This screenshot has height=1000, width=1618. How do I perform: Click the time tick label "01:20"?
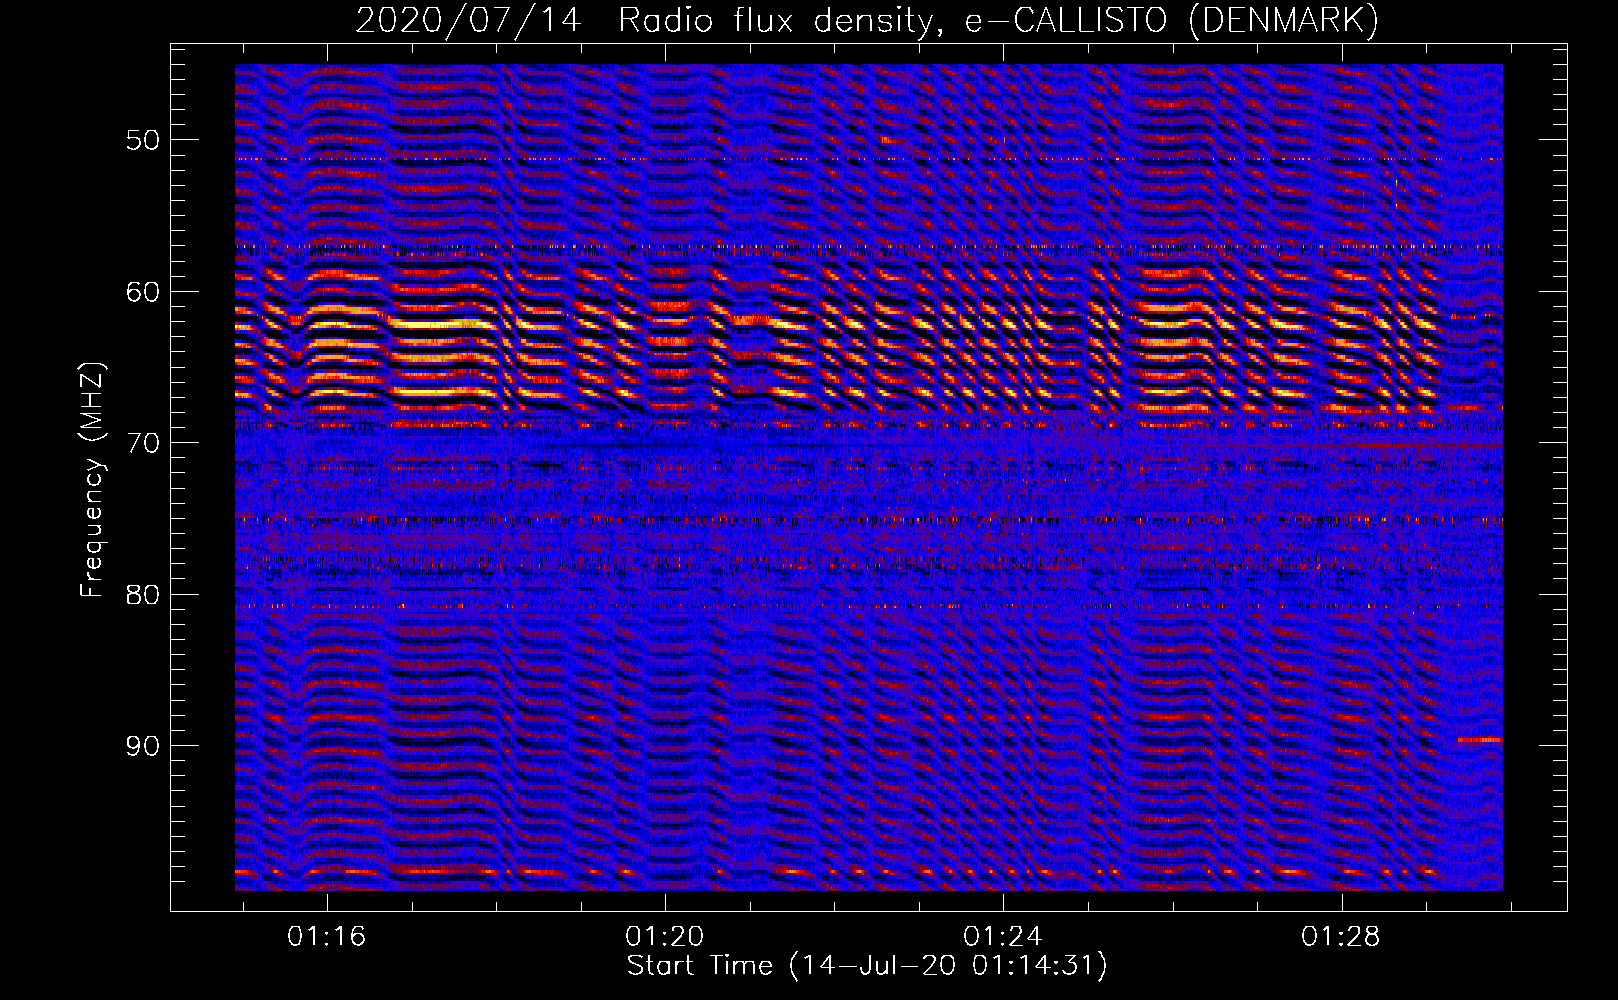click(665, 937)
